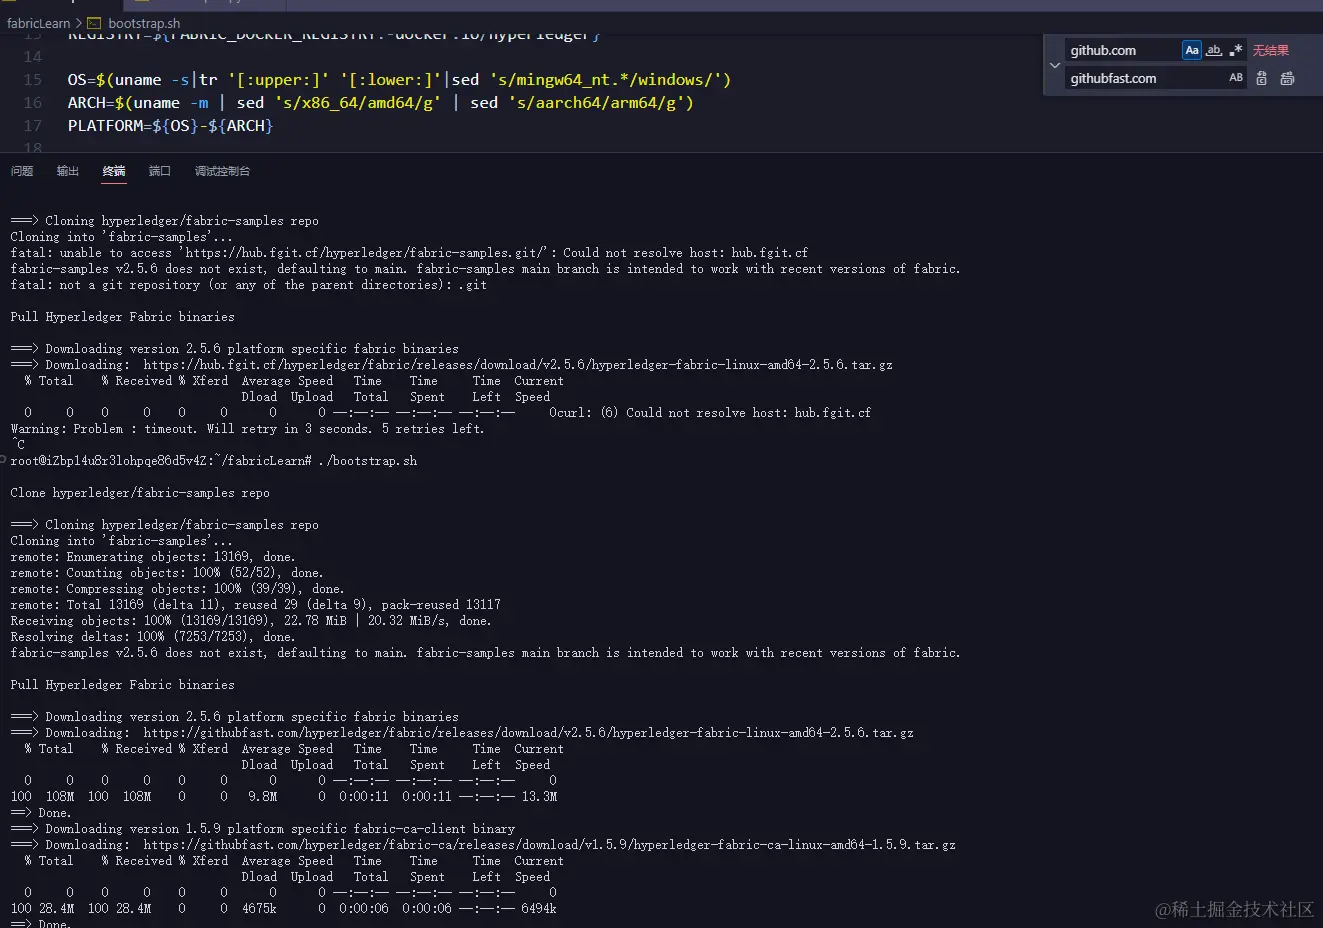Click the shell file icon next to bootstrap.sh

(x=94, y=23)
